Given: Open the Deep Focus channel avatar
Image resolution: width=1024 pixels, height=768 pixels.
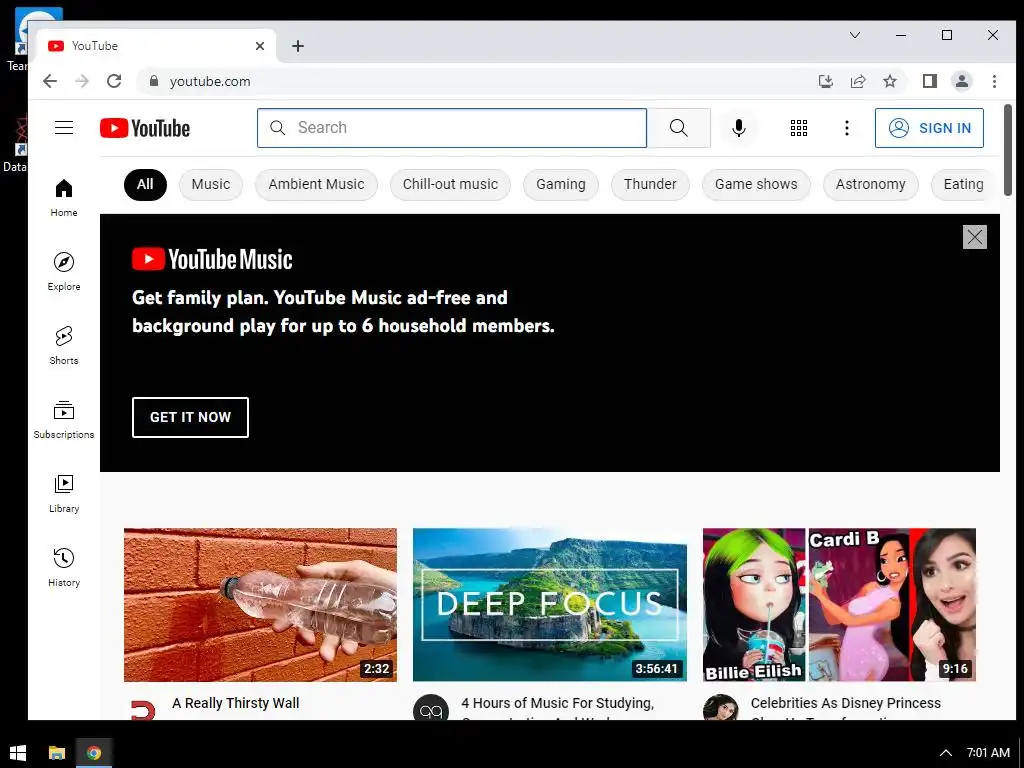Looking at the screenshot, I should click(431, 708).
